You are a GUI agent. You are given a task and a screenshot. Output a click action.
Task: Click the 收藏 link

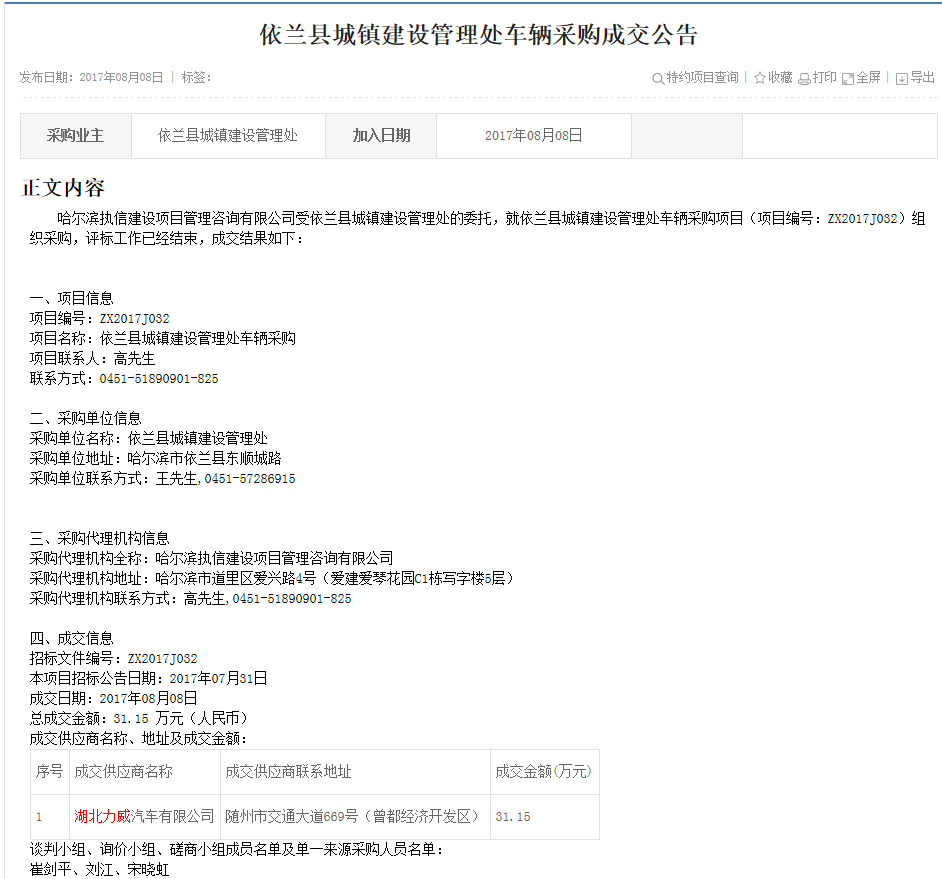coord(780,78)
